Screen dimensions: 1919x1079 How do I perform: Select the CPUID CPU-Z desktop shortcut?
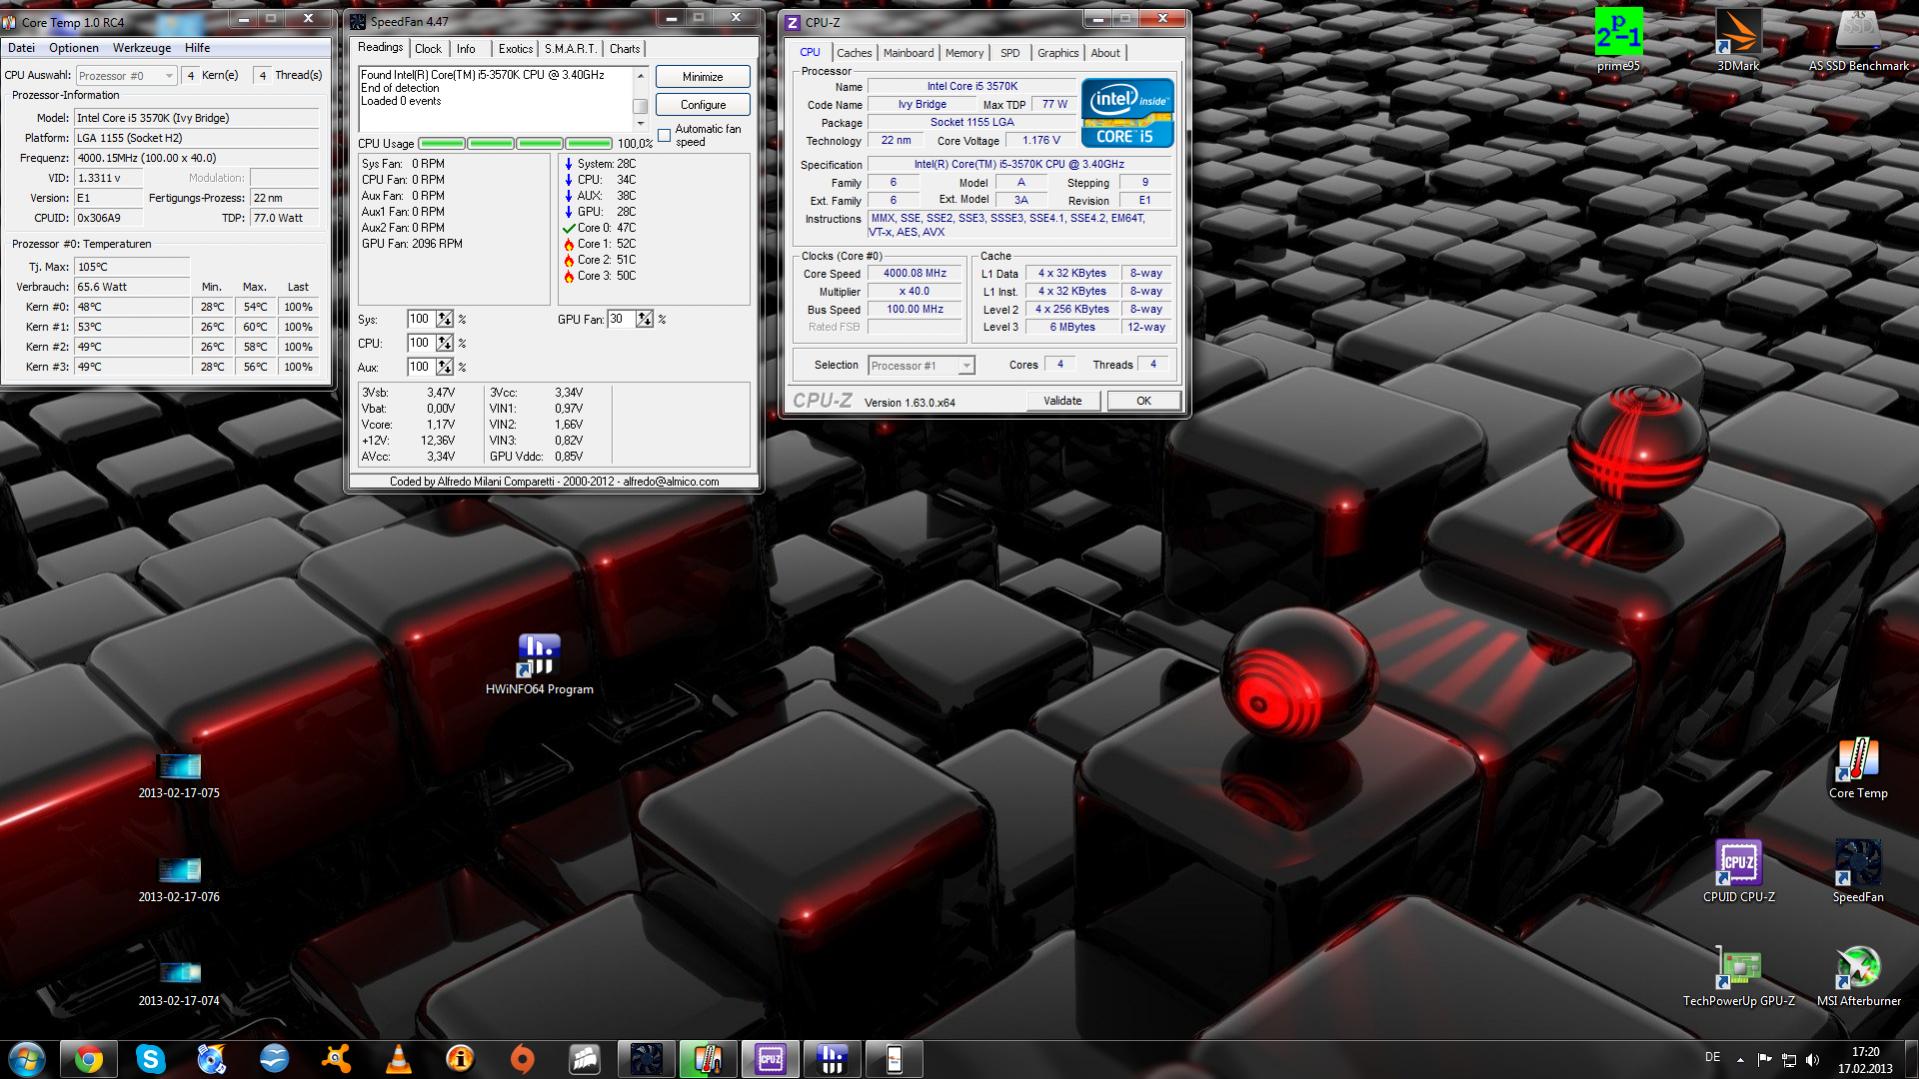pyautogui.click(x=1738, y=872)
